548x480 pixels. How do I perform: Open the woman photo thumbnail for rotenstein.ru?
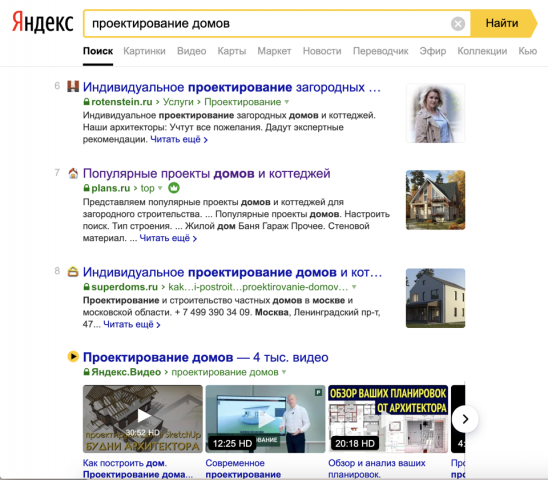(x=435, y=113)
